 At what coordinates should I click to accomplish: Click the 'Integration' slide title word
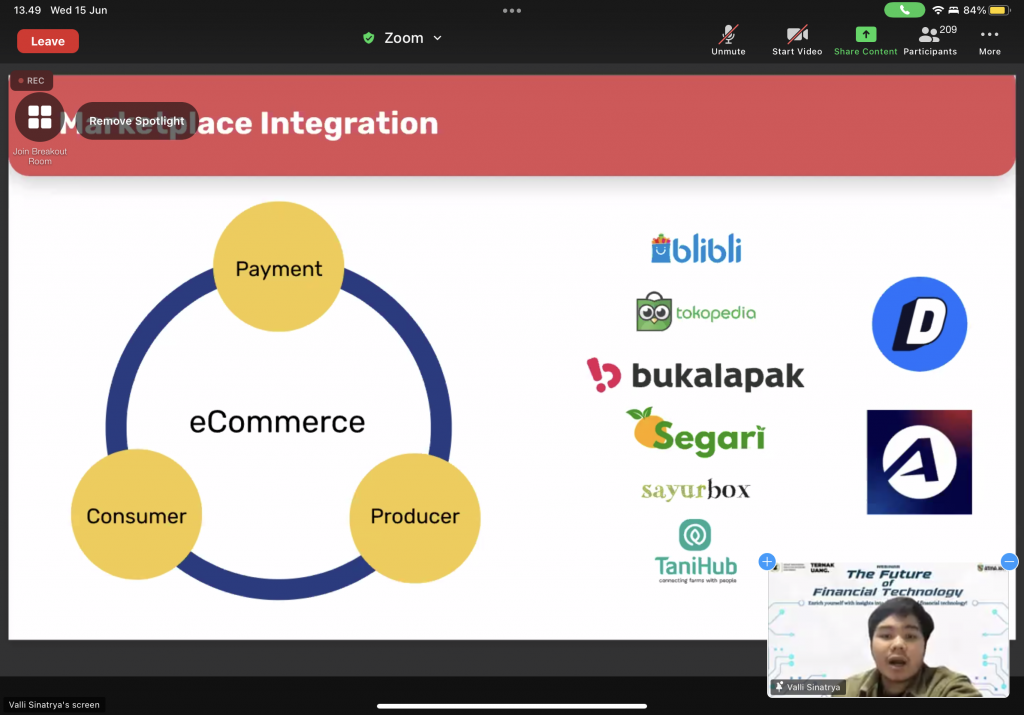coord(349,123)
